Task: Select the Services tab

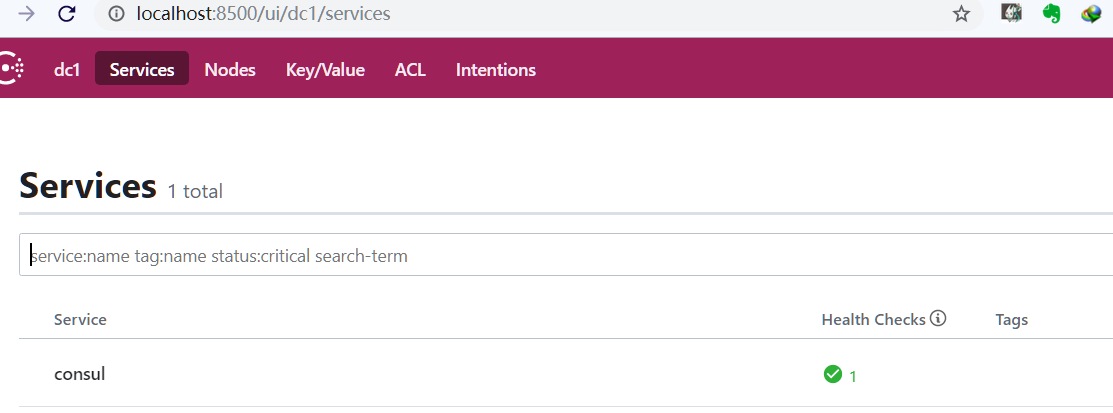Action: tap(142, 70)
